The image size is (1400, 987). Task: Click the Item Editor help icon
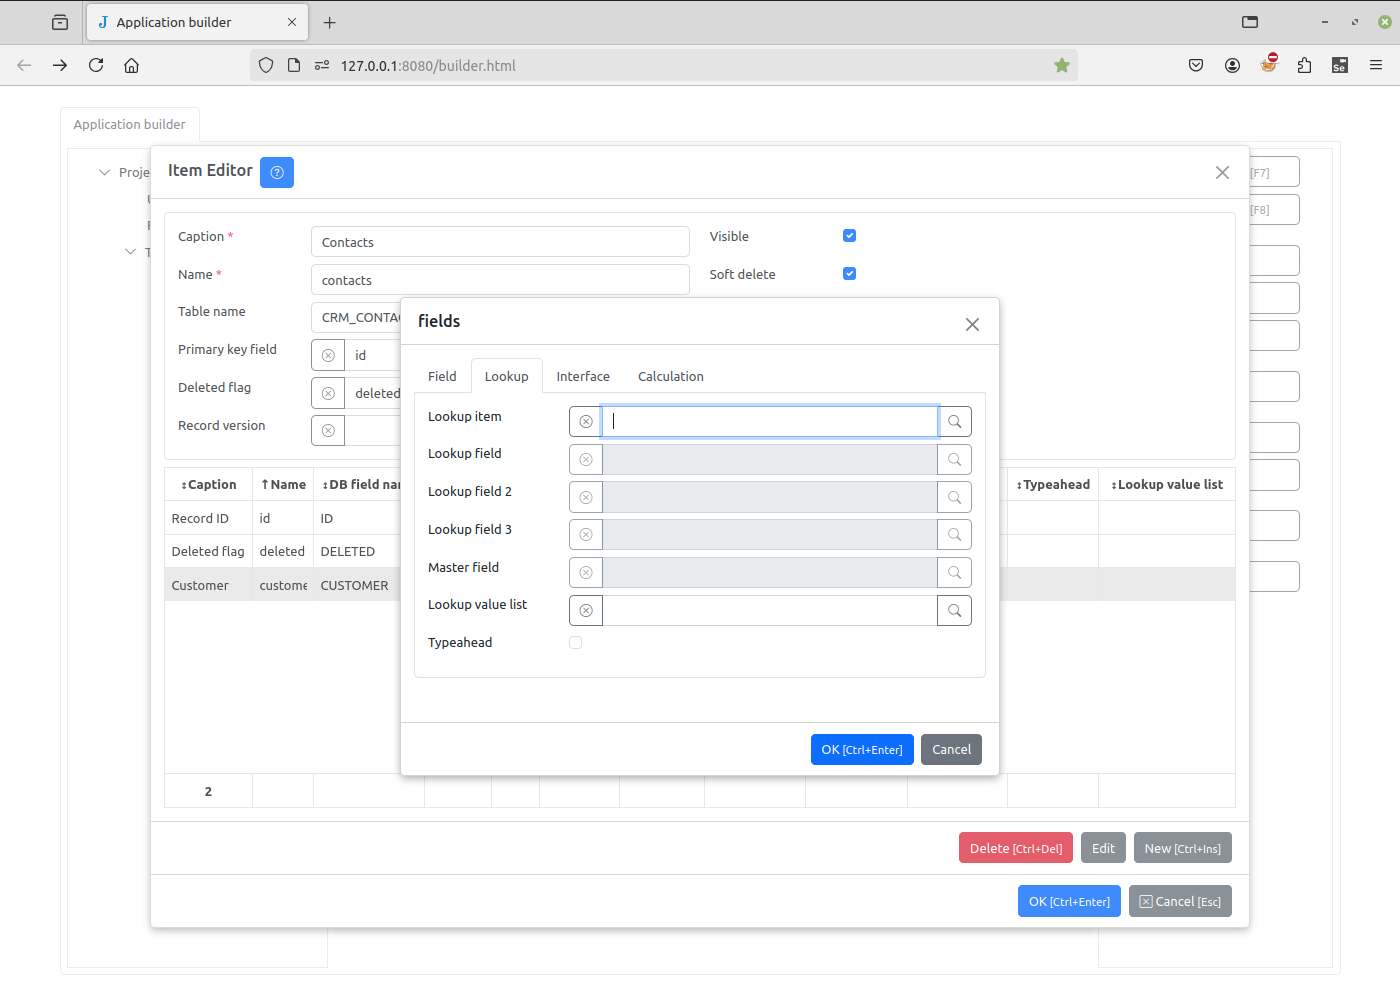coord(277,173)
